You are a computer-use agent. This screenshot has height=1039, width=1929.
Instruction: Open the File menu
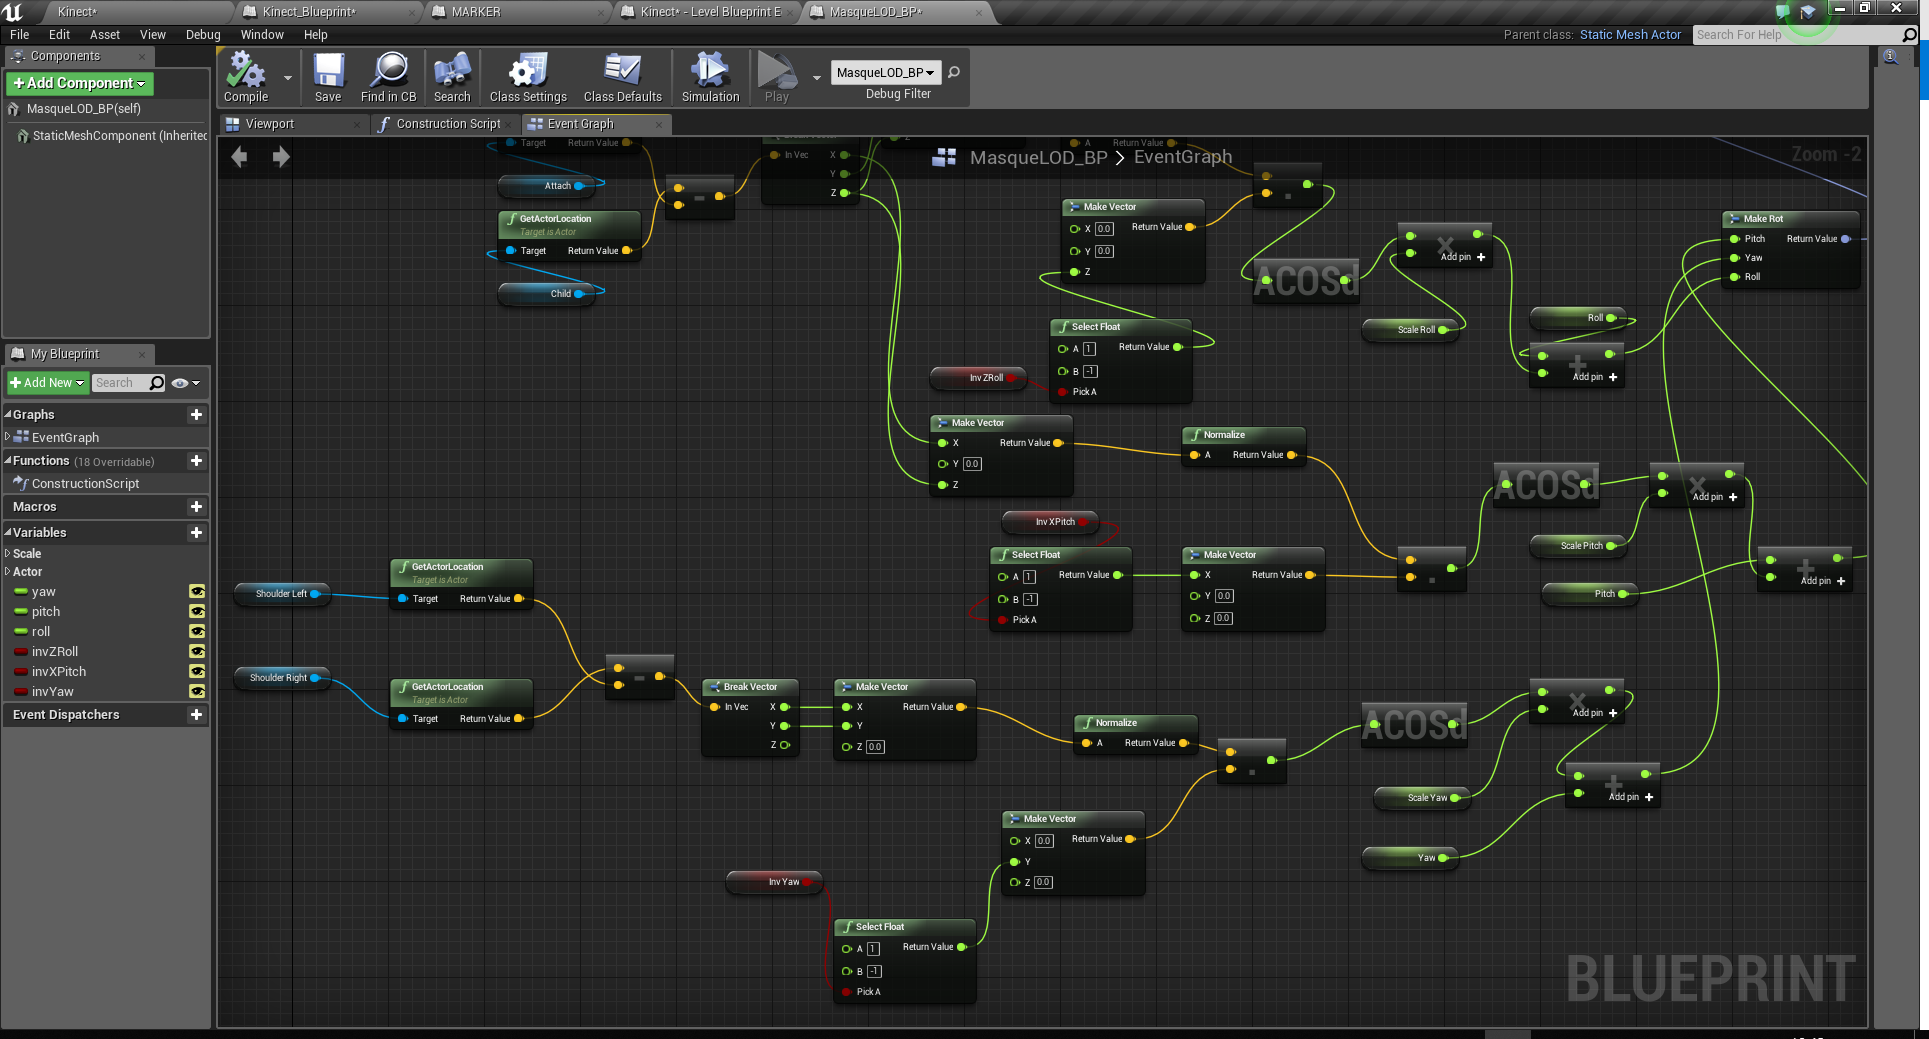(20, 35)
